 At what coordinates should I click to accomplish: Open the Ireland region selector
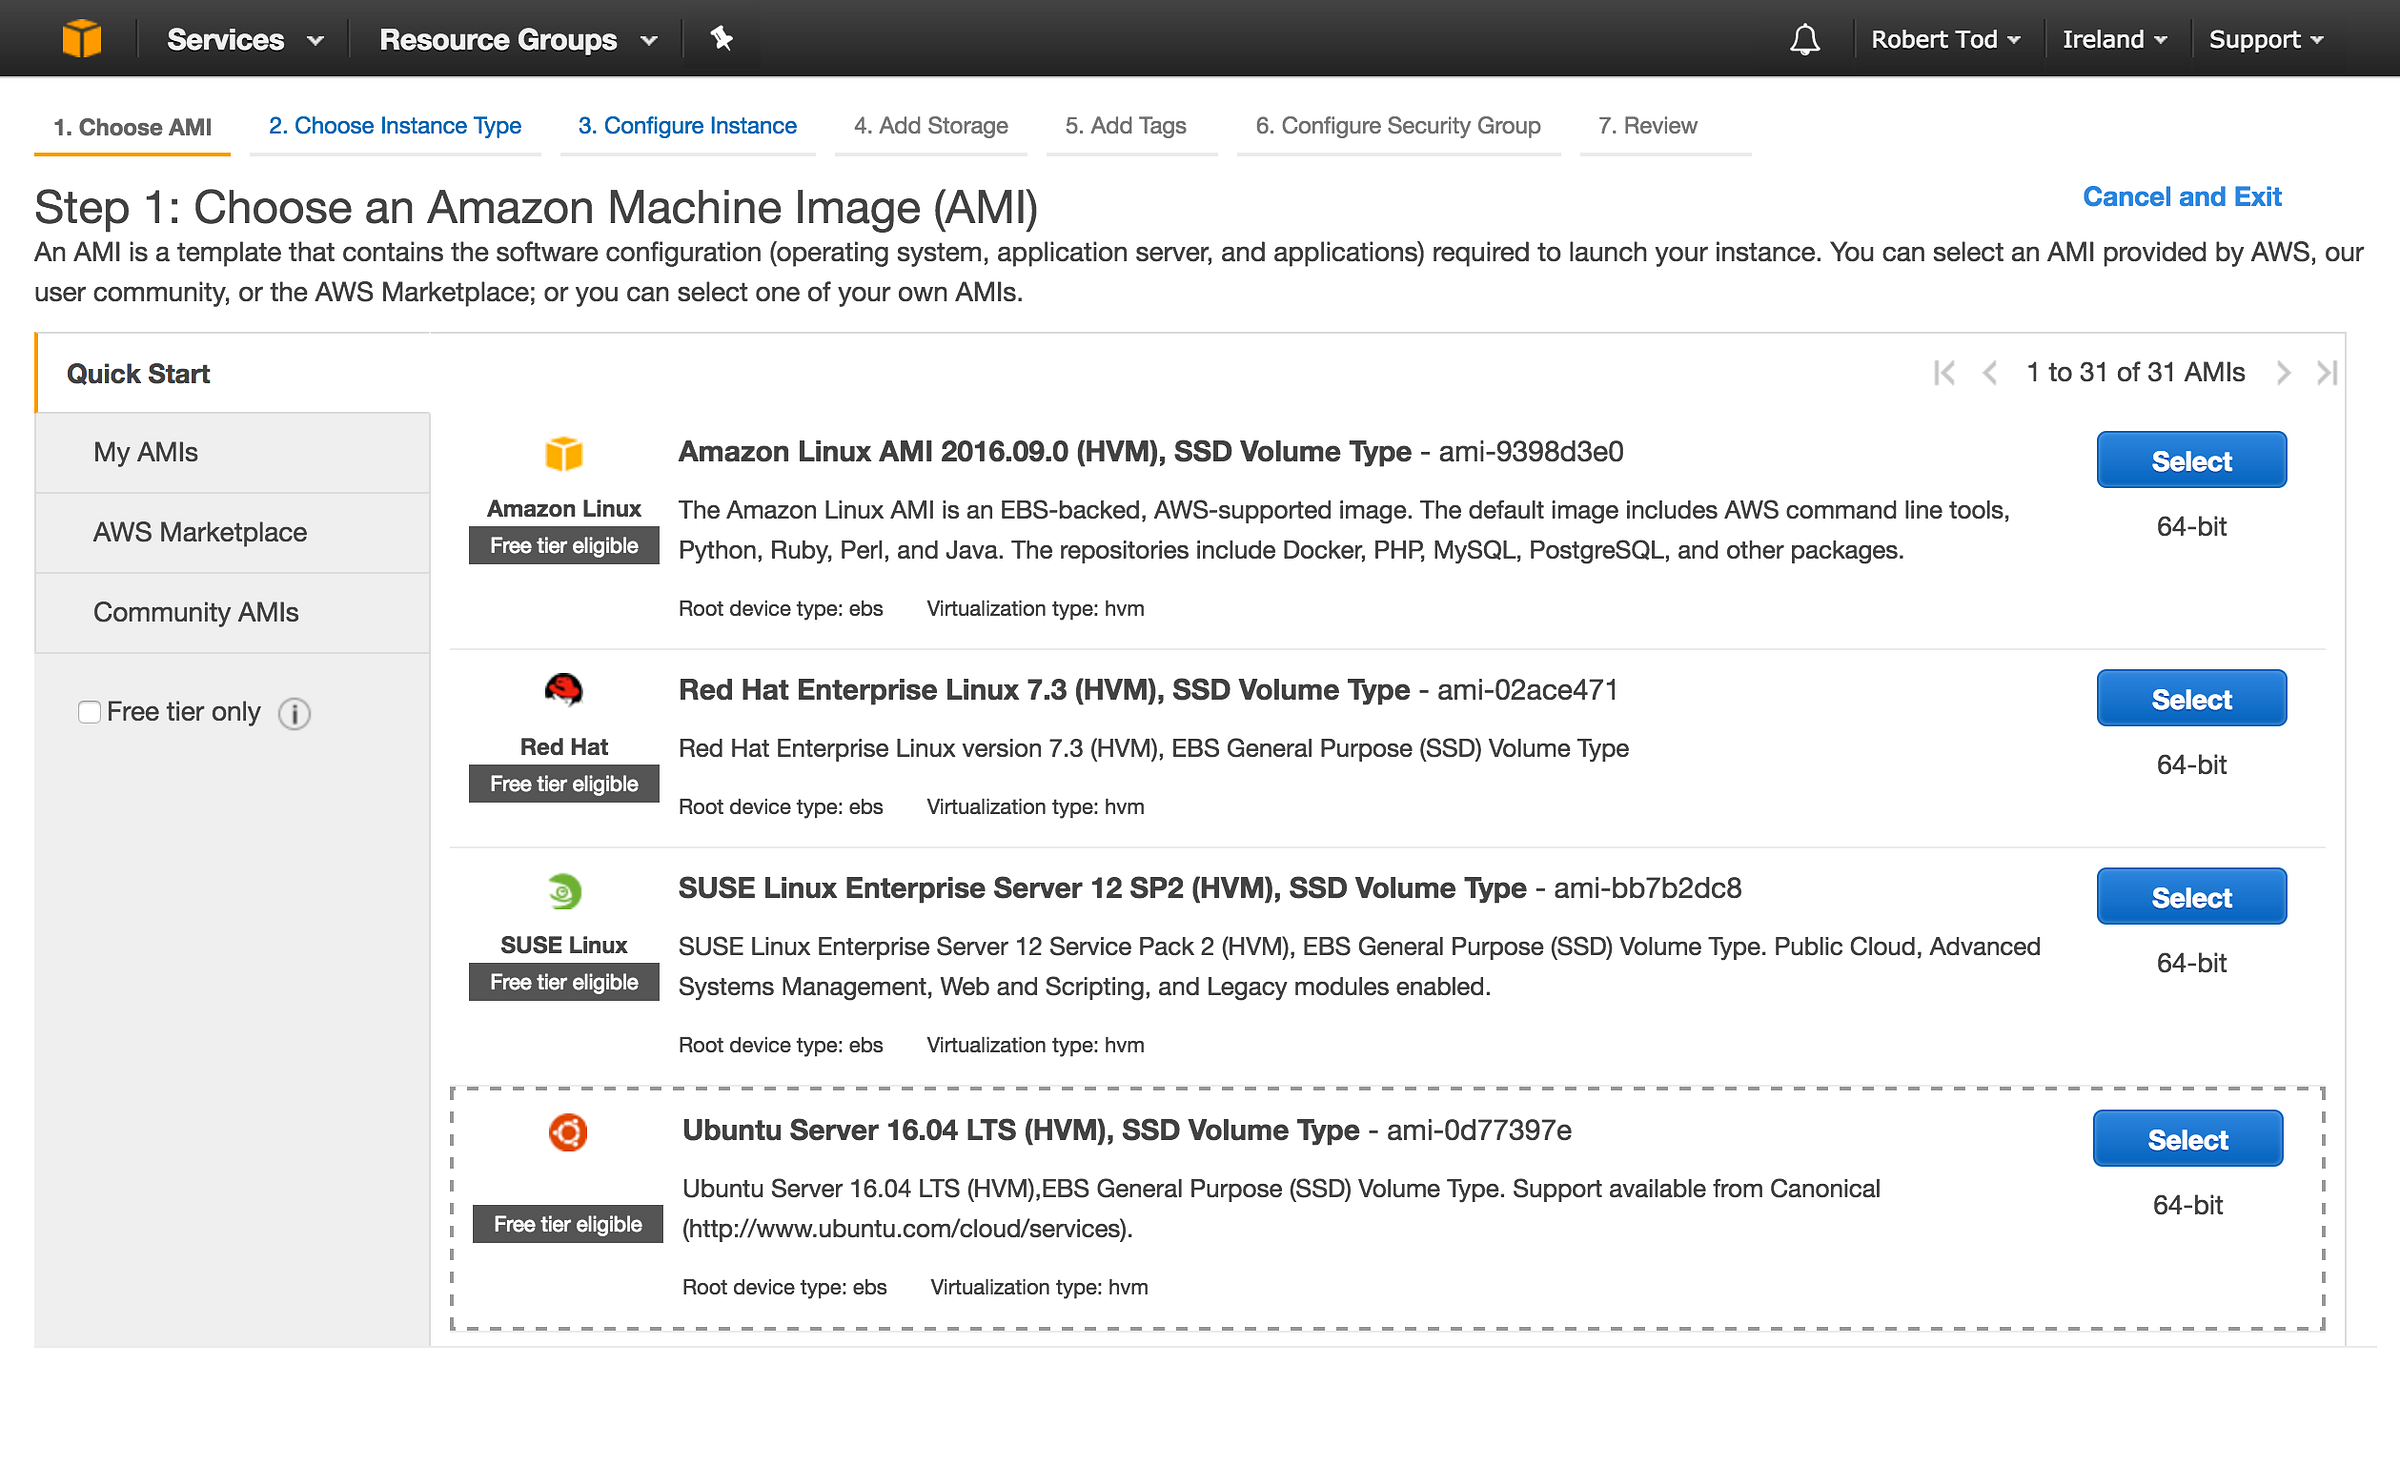[x=2114, y=40]
